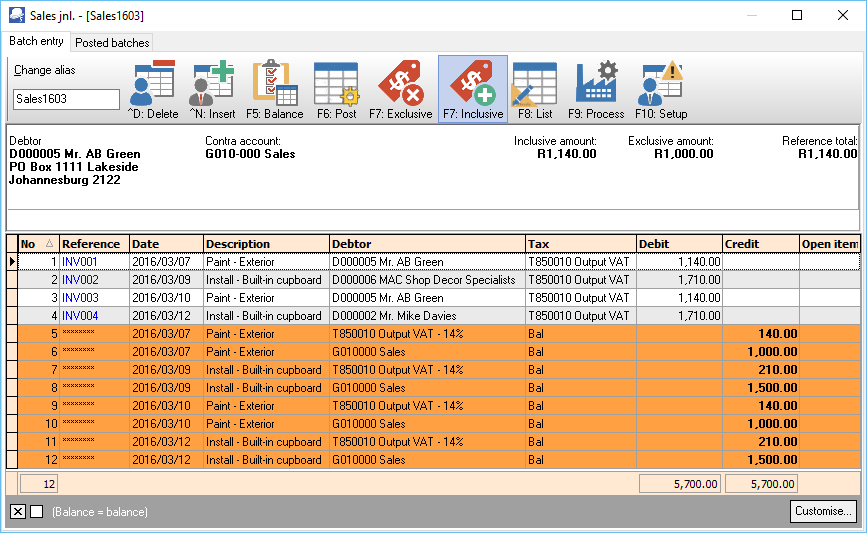Click the F6 Post icon

pyautogui.click(x=337, y=89)
